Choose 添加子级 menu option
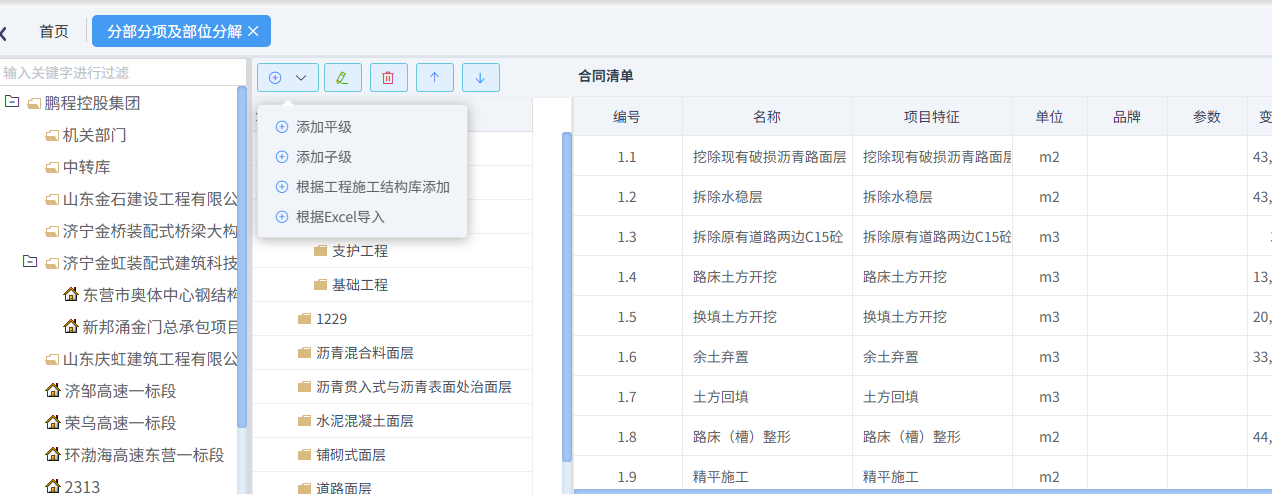1272x494 pixels. (323, 157)
